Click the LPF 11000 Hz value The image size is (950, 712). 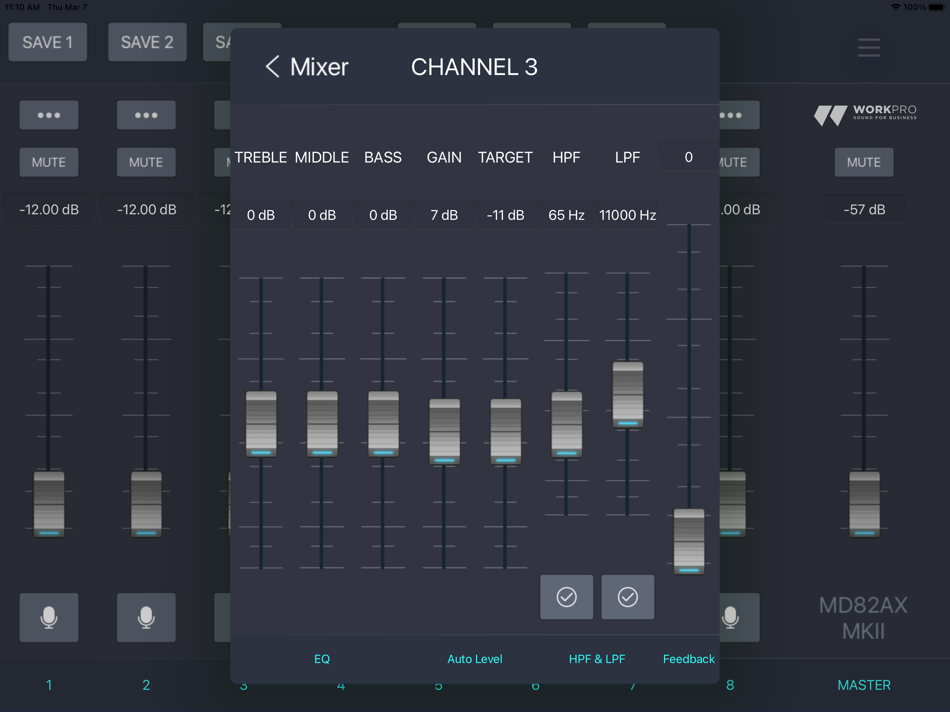tap(628, 215)
